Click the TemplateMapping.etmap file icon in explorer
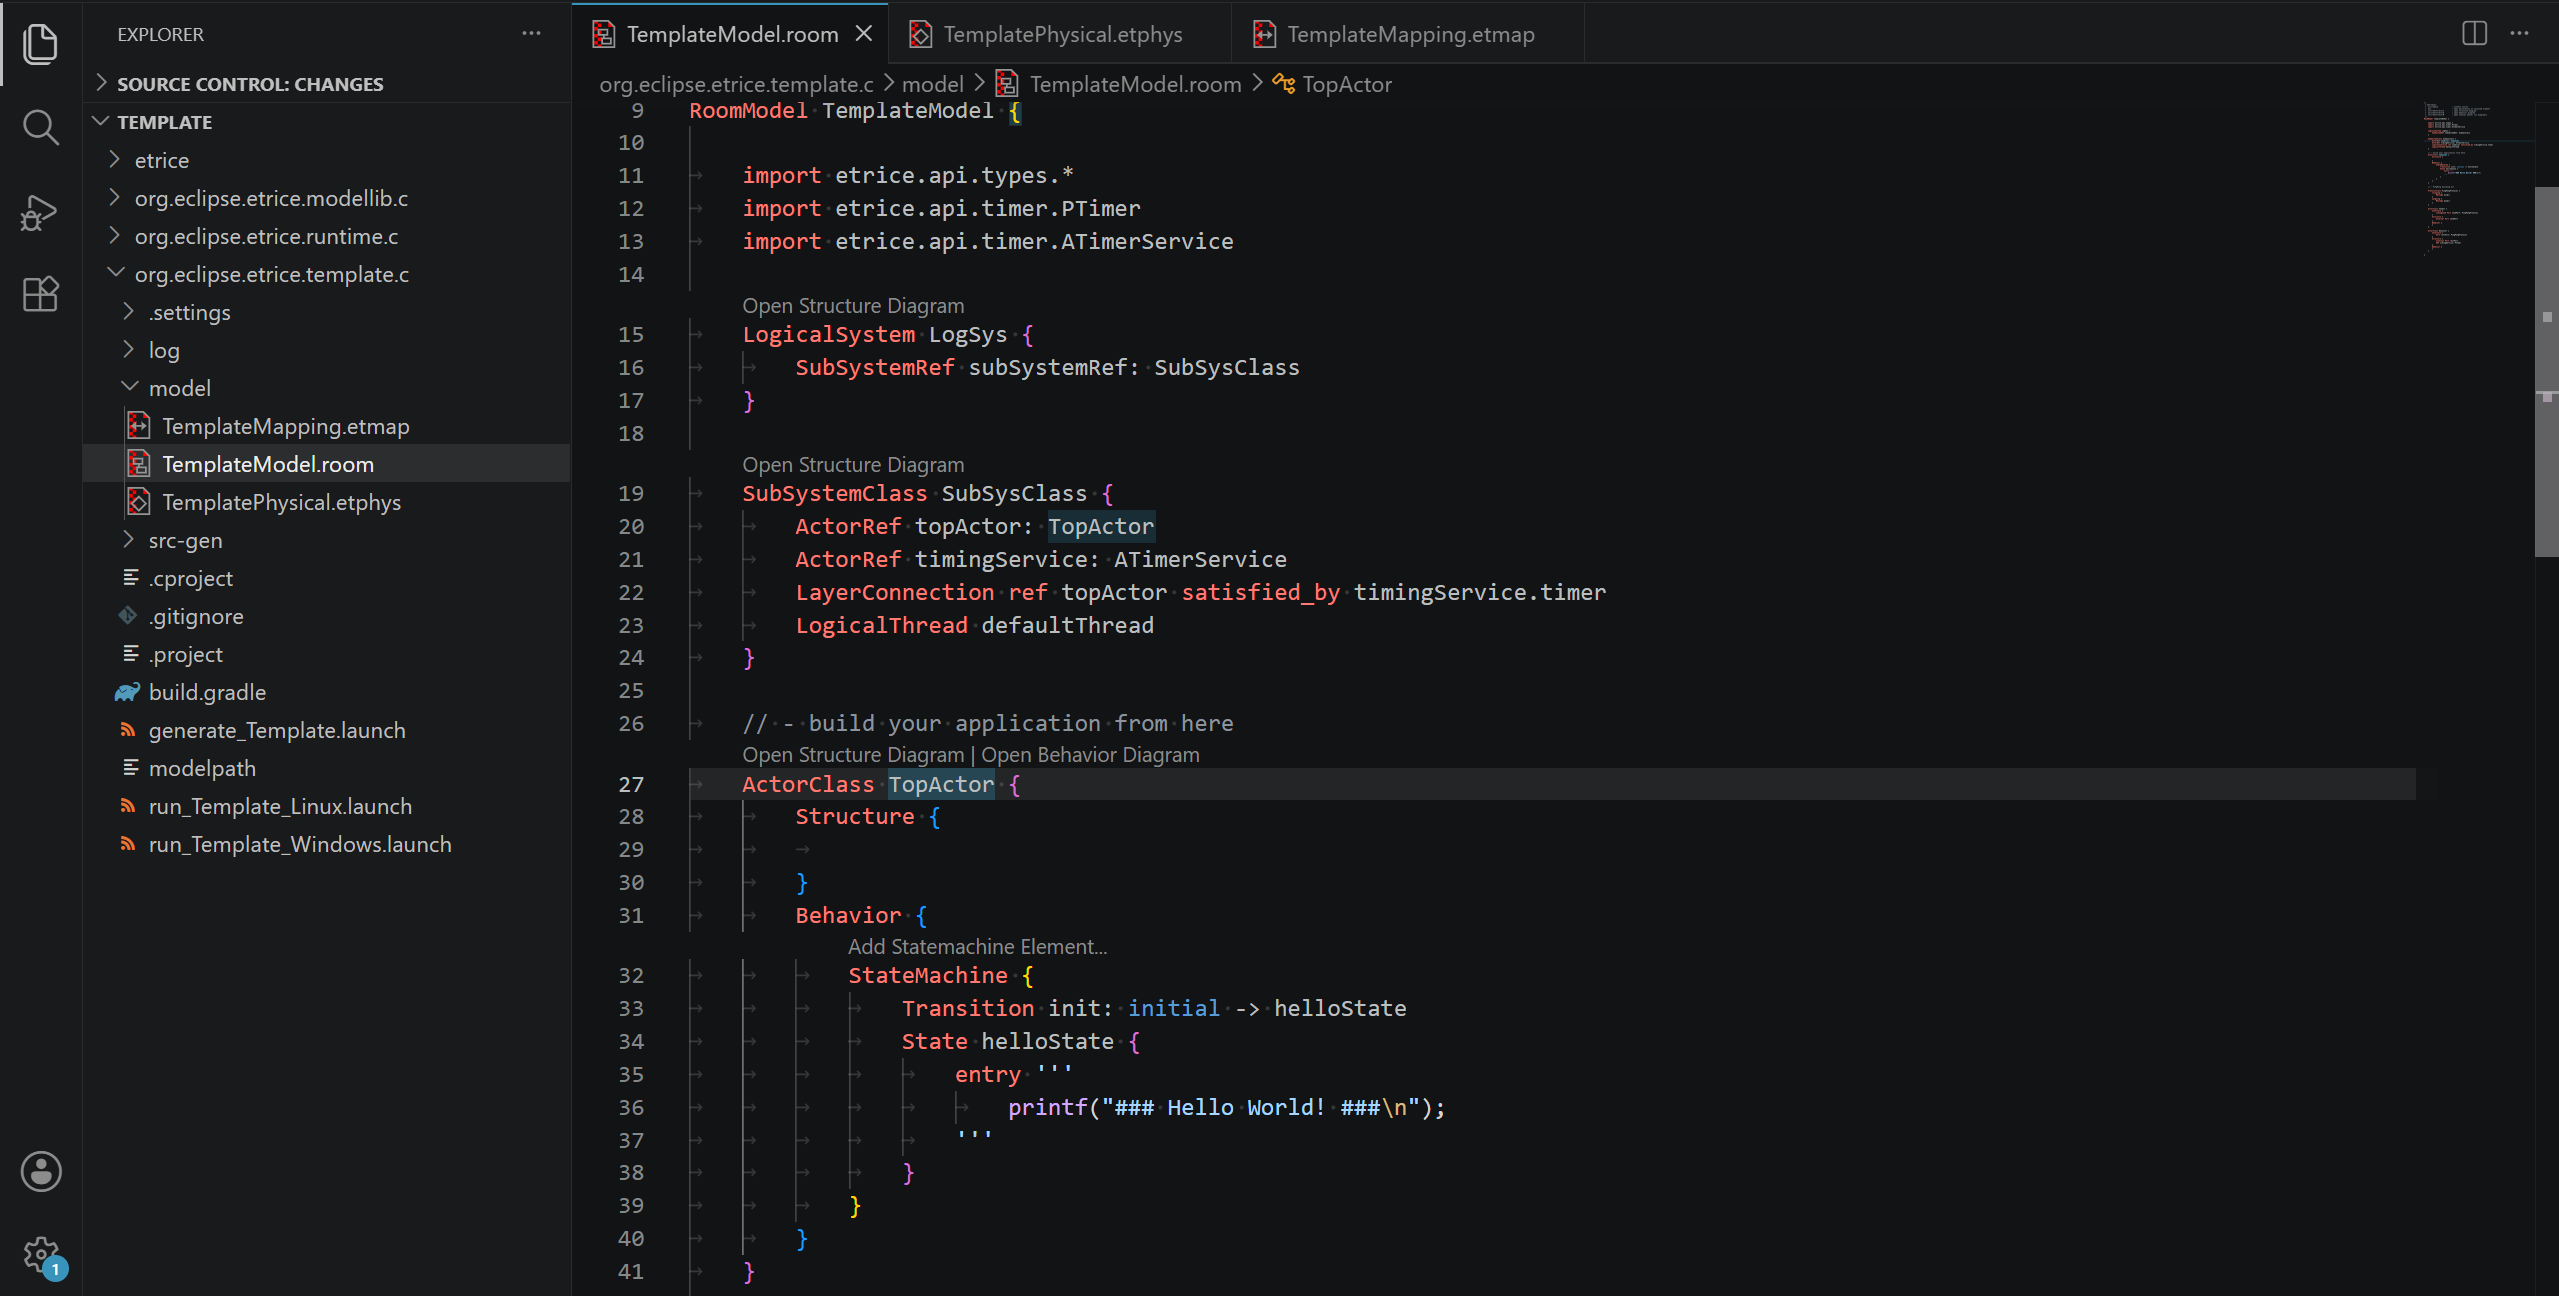 pos(139,426)
